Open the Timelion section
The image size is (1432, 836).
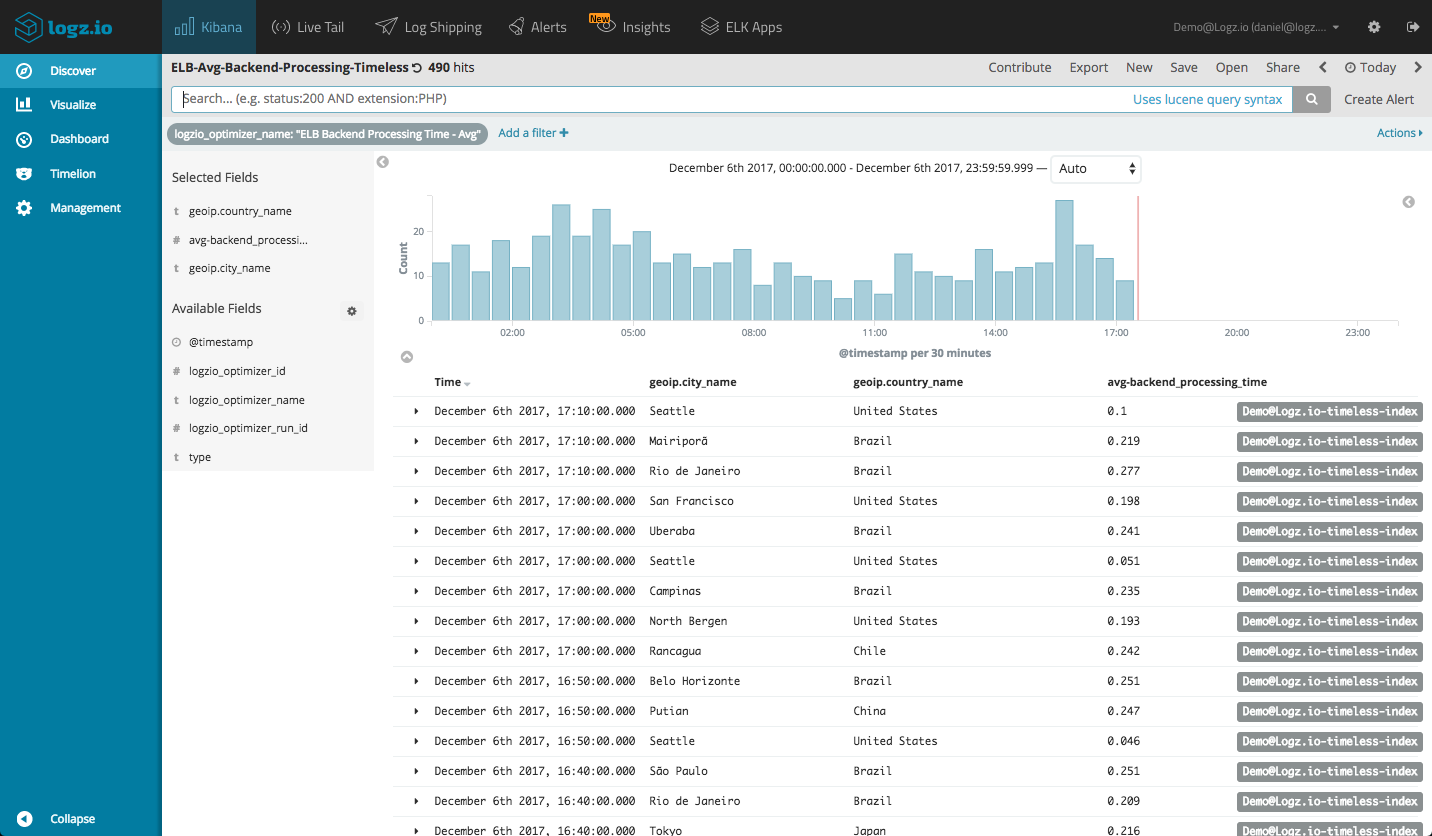click(x=81, y=174)
